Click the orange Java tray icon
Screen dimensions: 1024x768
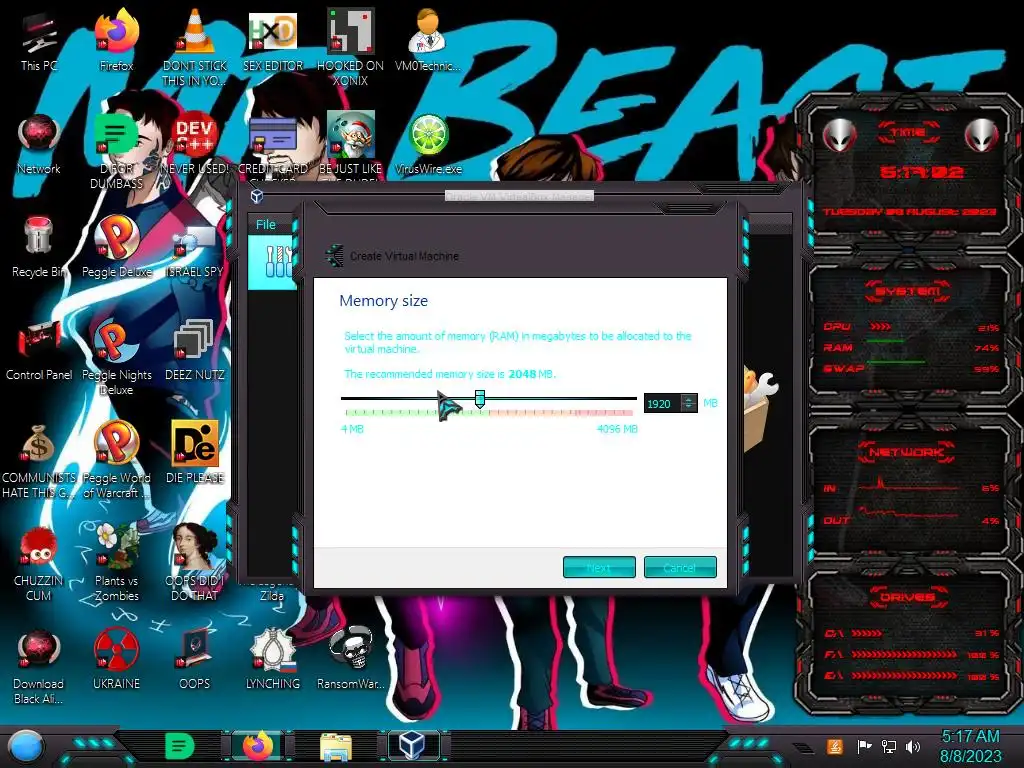click(x=834, y=746)
